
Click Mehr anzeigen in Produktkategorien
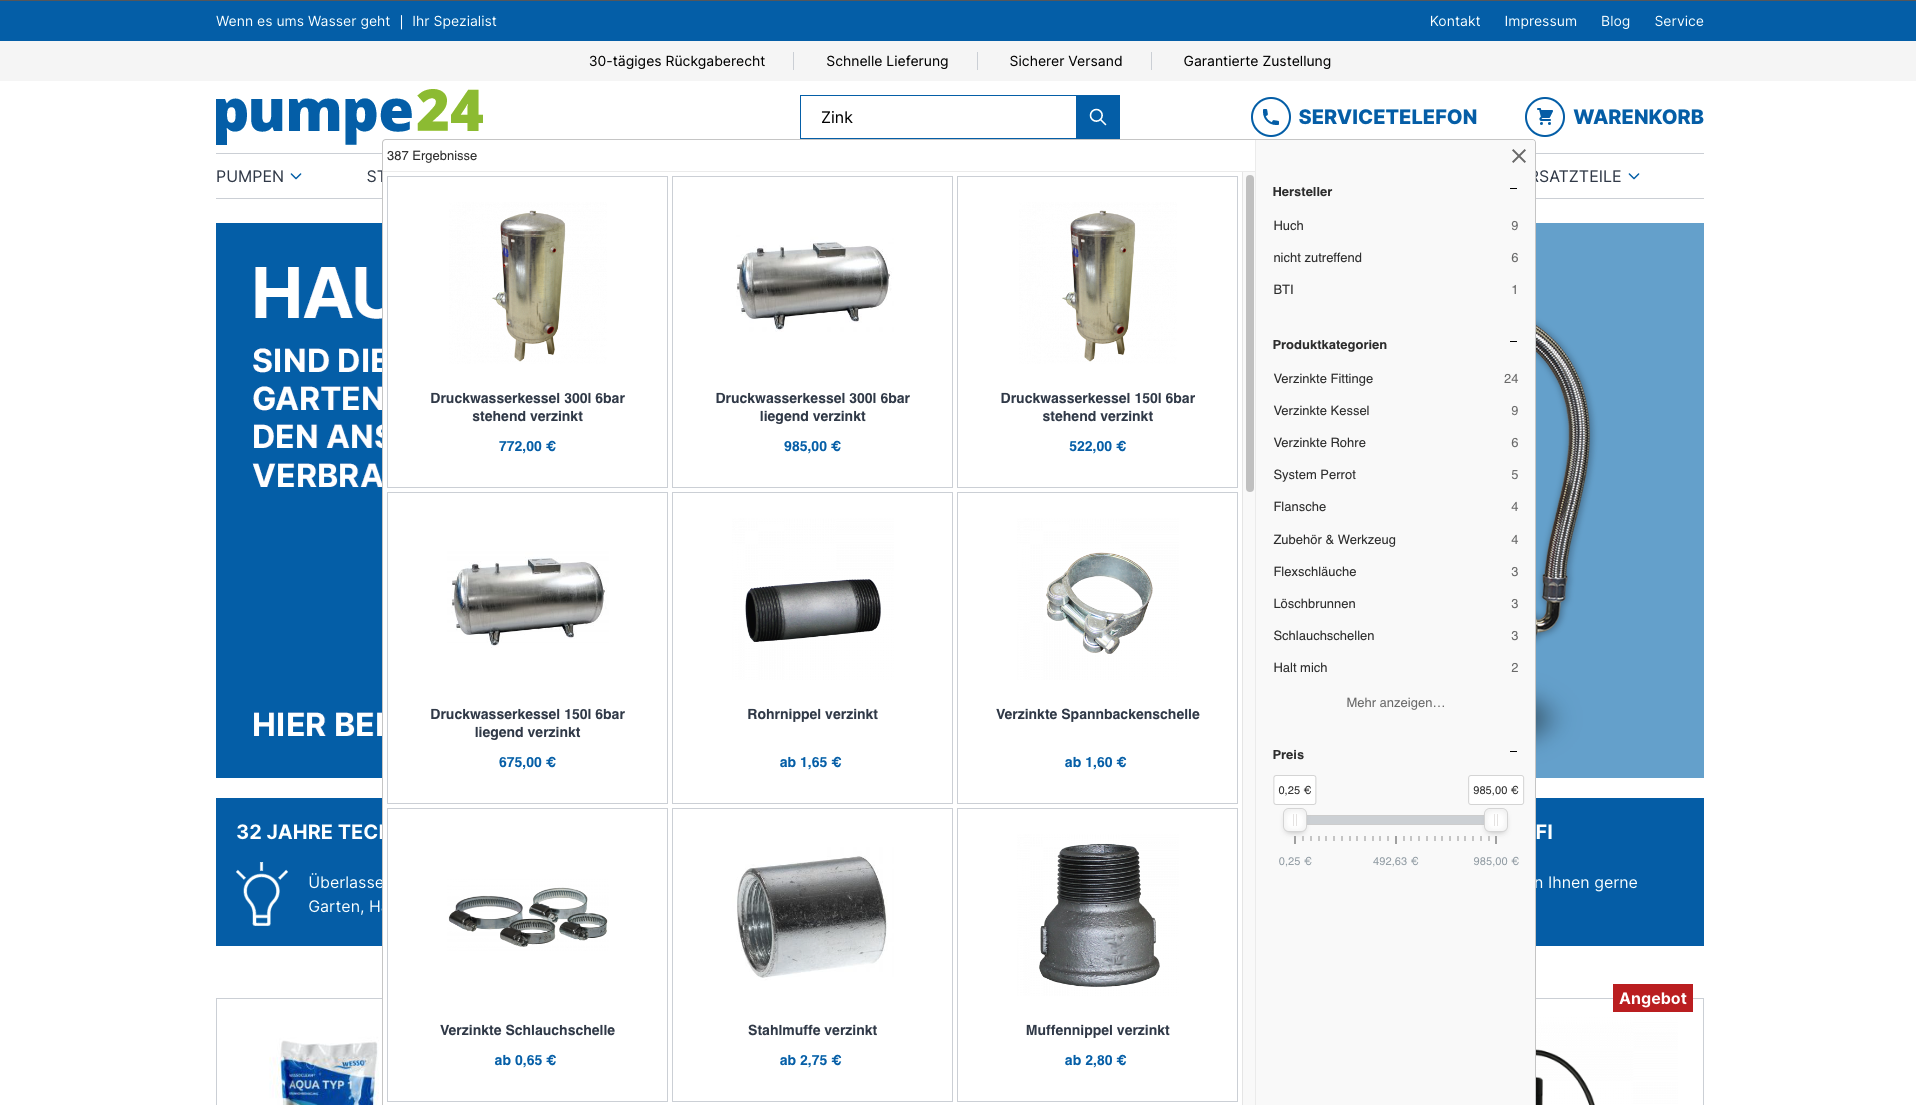point(1395,702)
